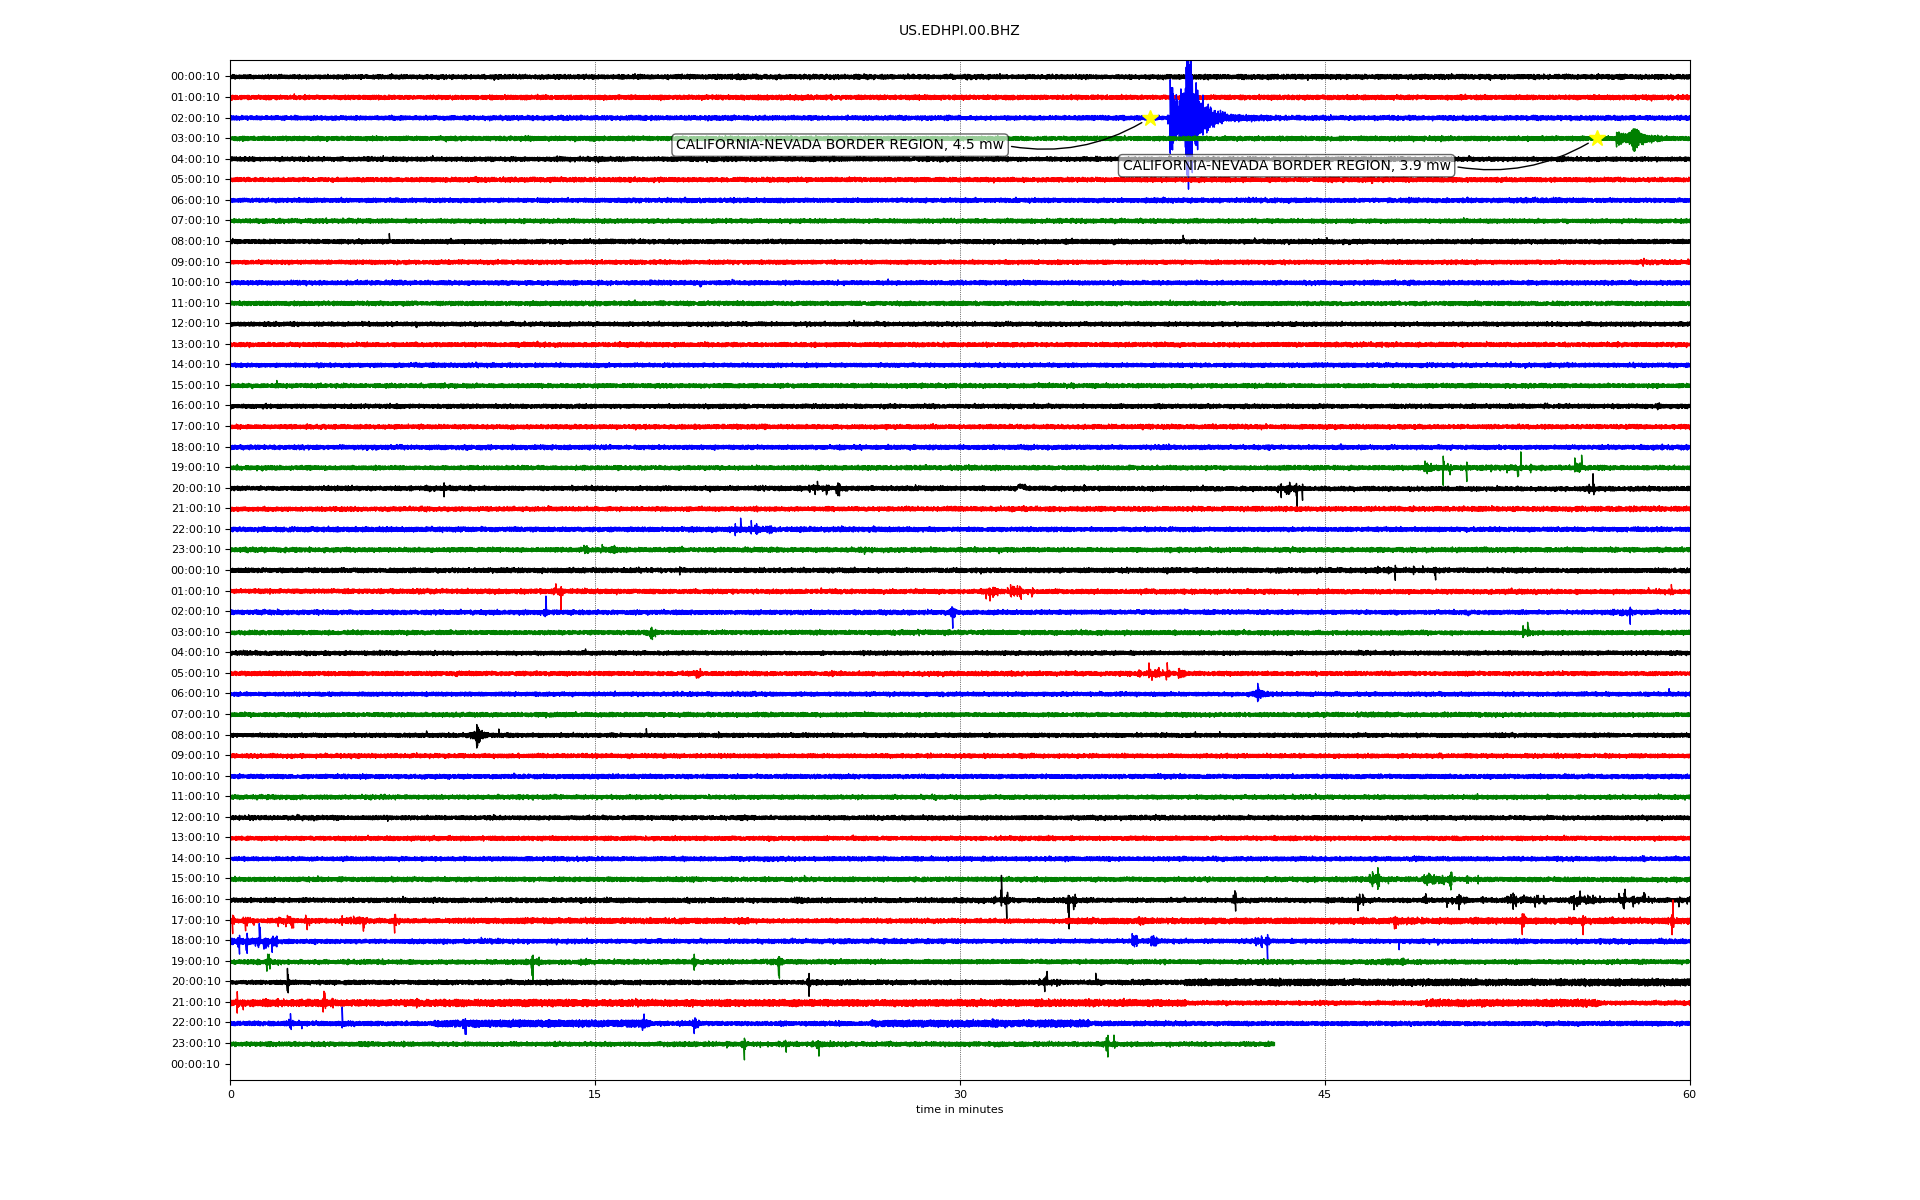Click the x-axis tick label 0
1920x1200 pixels.
coord(231,1094)
